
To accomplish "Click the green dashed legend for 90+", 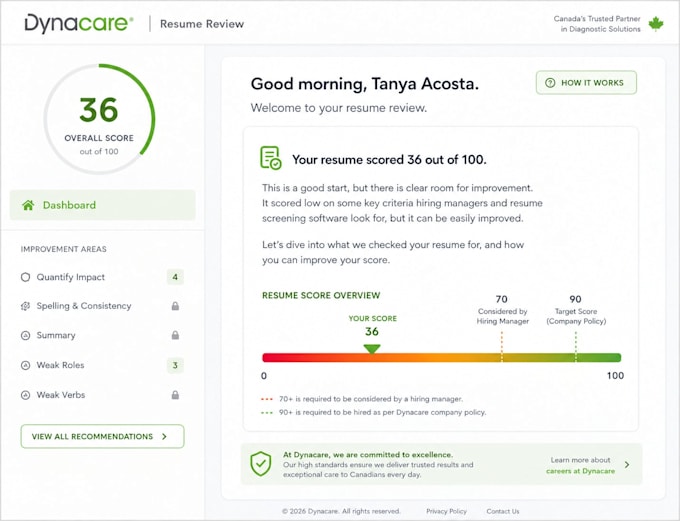I will [267, 413].
